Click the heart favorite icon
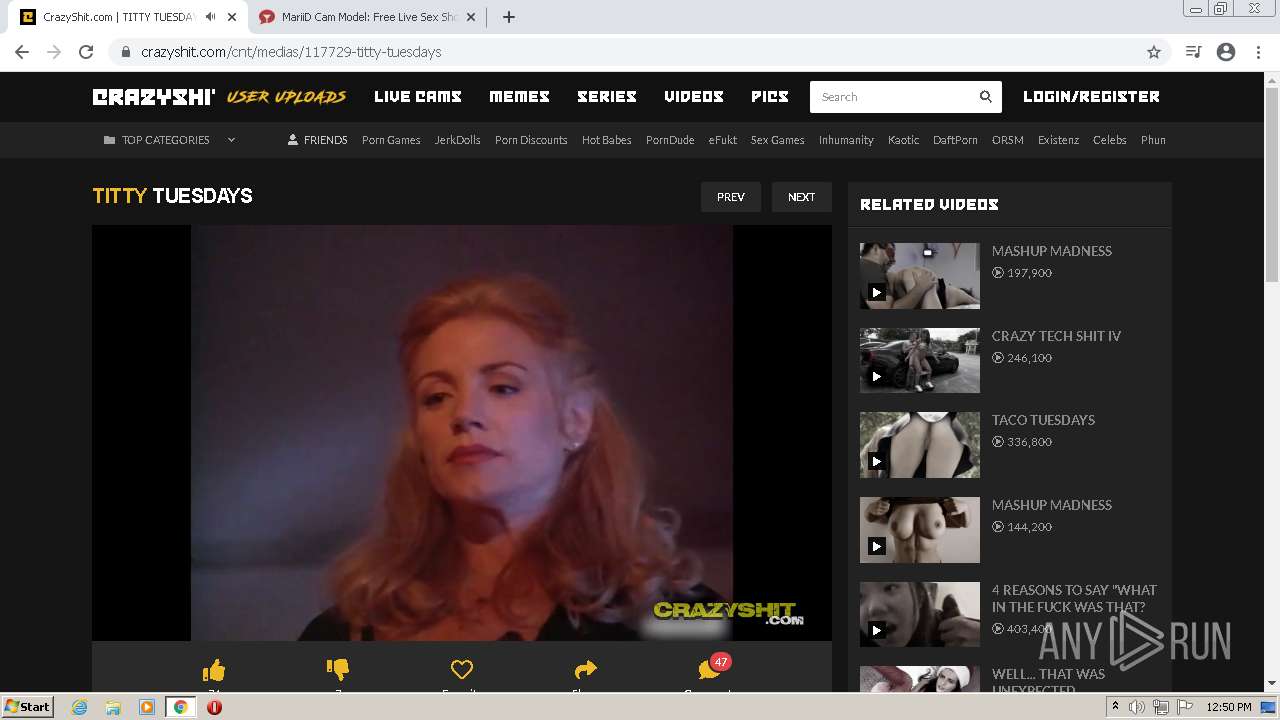Image resolution: width=1280 pixels, height=720 pixels. point(461,670)
